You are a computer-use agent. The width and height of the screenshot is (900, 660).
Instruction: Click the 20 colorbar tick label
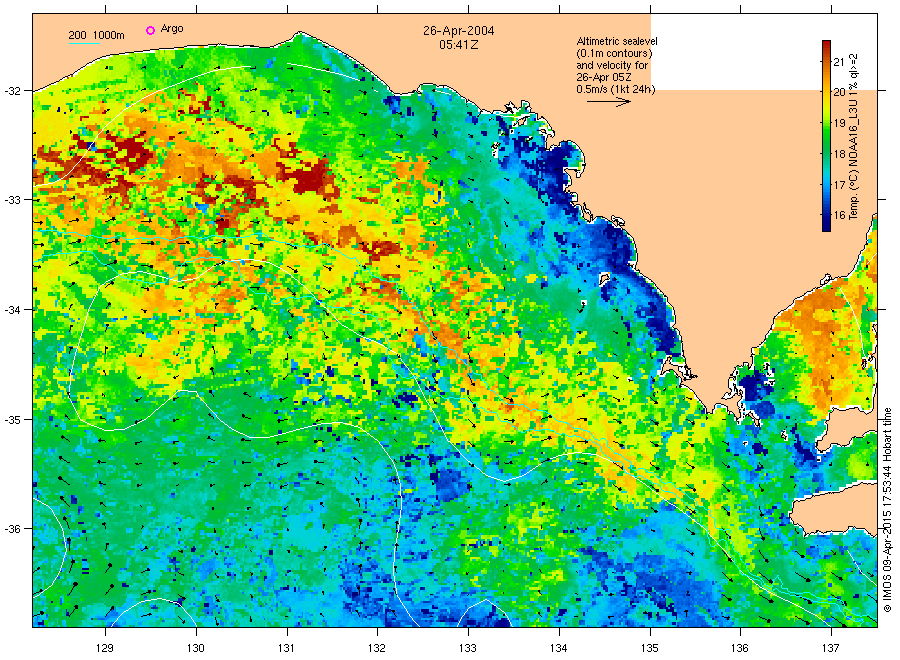point(839,92)
